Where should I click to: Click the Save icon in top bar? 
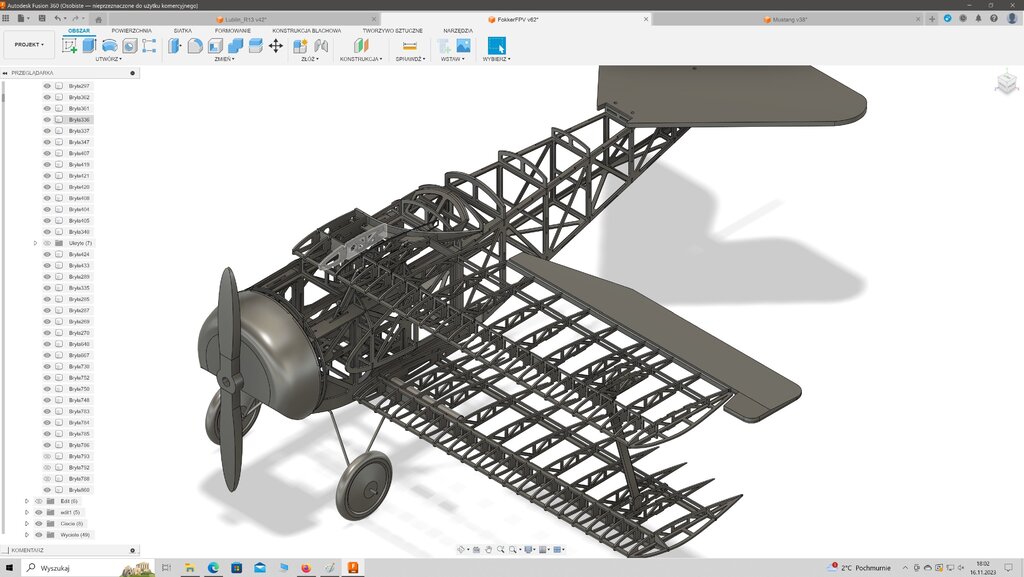[x=42, y=18]
